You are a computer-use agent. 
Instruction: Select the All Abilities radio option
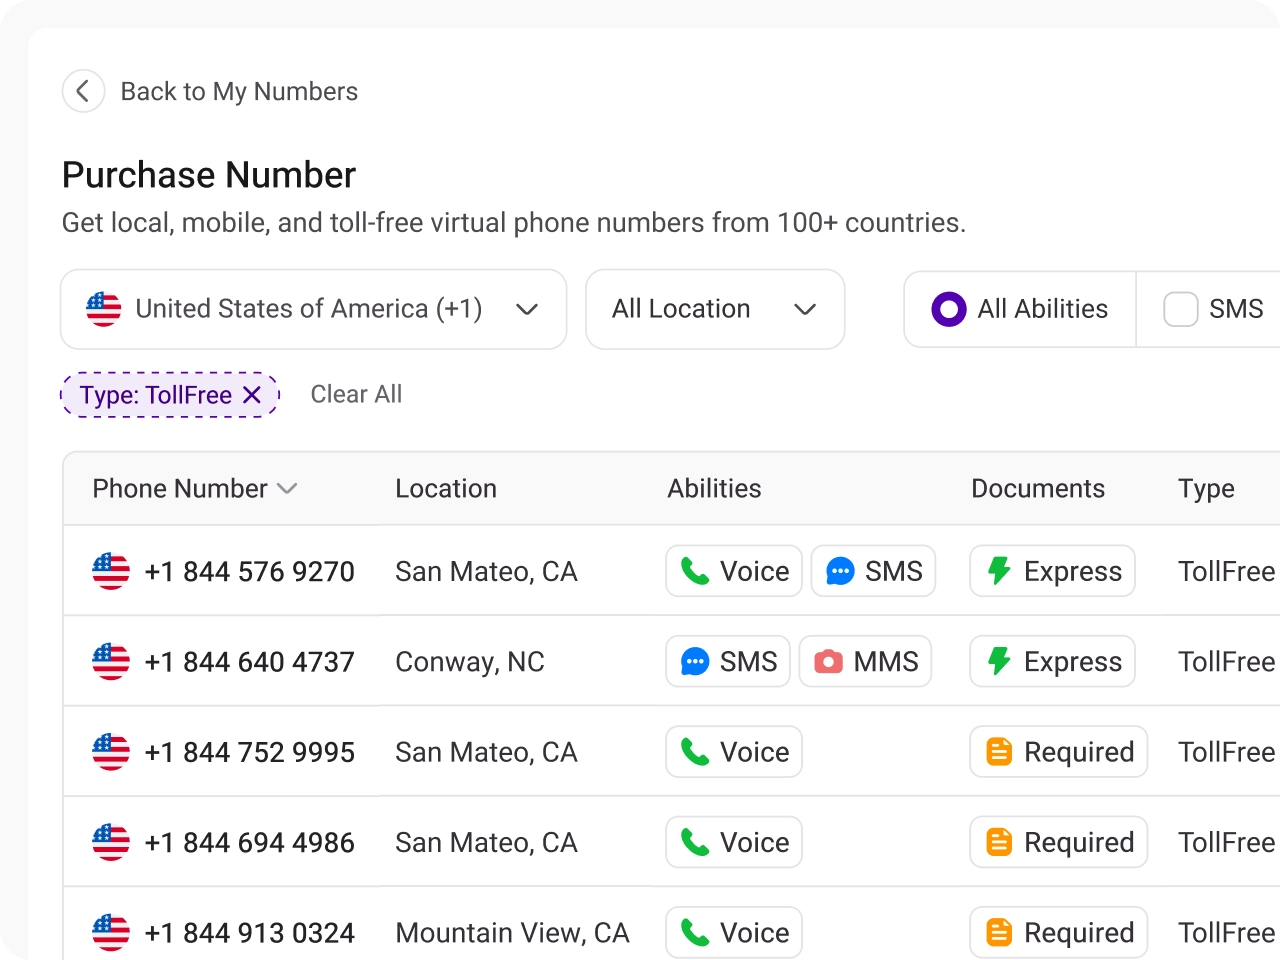pos(948,309)
